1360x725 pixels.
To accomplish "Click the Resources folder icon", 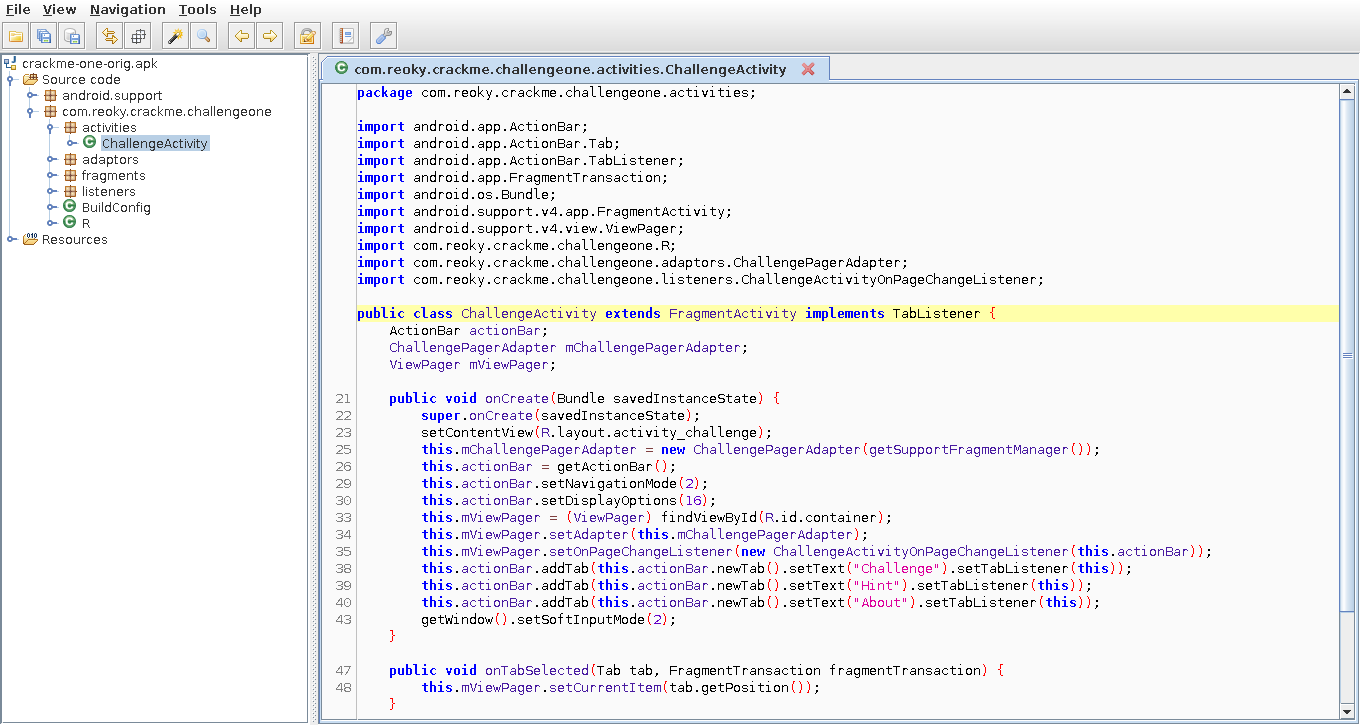I will (x=30, y=240).
